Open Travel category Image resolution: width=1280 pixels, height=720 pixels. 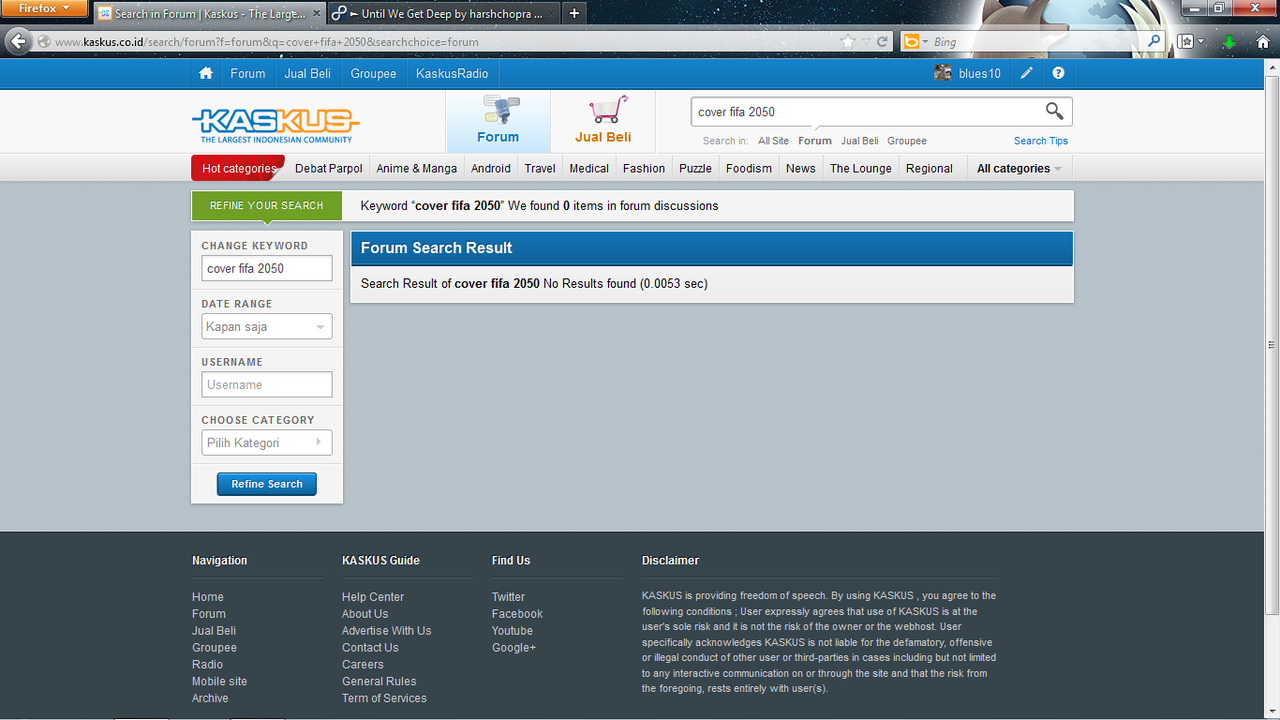pos(540,168)
